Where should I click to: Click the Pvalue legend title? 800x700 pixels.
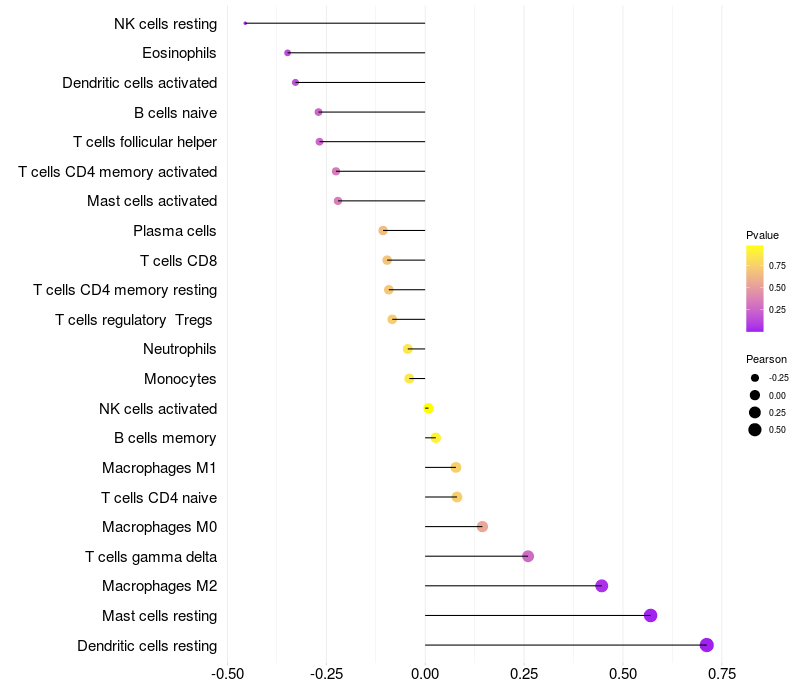point(762,235)
